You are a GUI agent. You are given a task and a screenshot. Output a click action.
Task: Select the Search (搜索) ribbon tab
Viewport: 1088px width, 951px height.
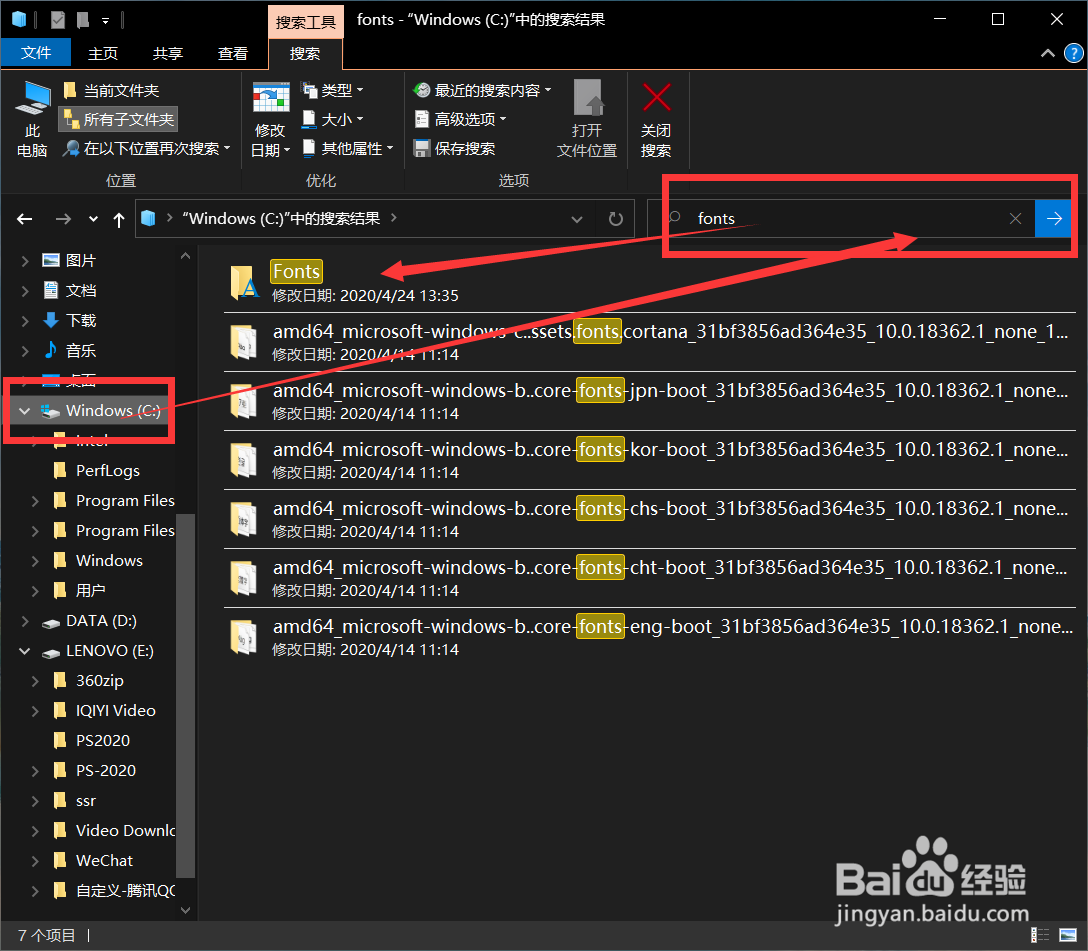tap(305, 53)
